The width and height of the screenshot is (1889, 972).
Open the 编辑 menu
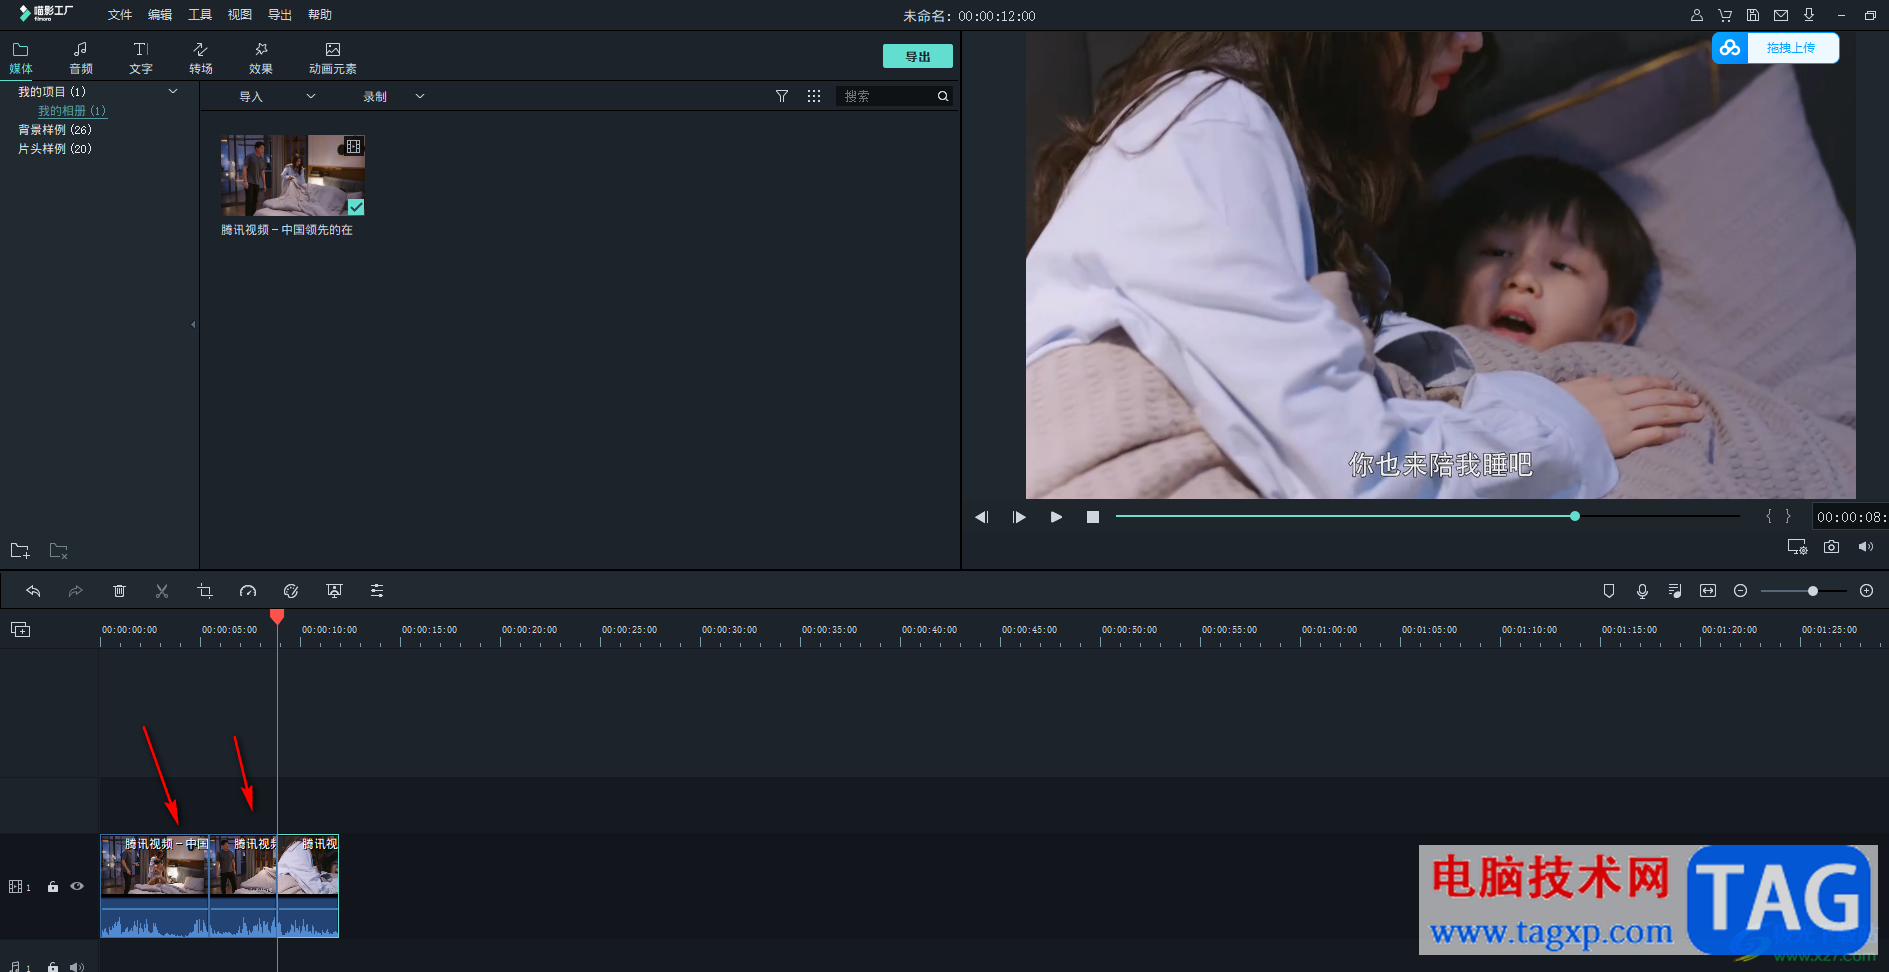point(160,15)
